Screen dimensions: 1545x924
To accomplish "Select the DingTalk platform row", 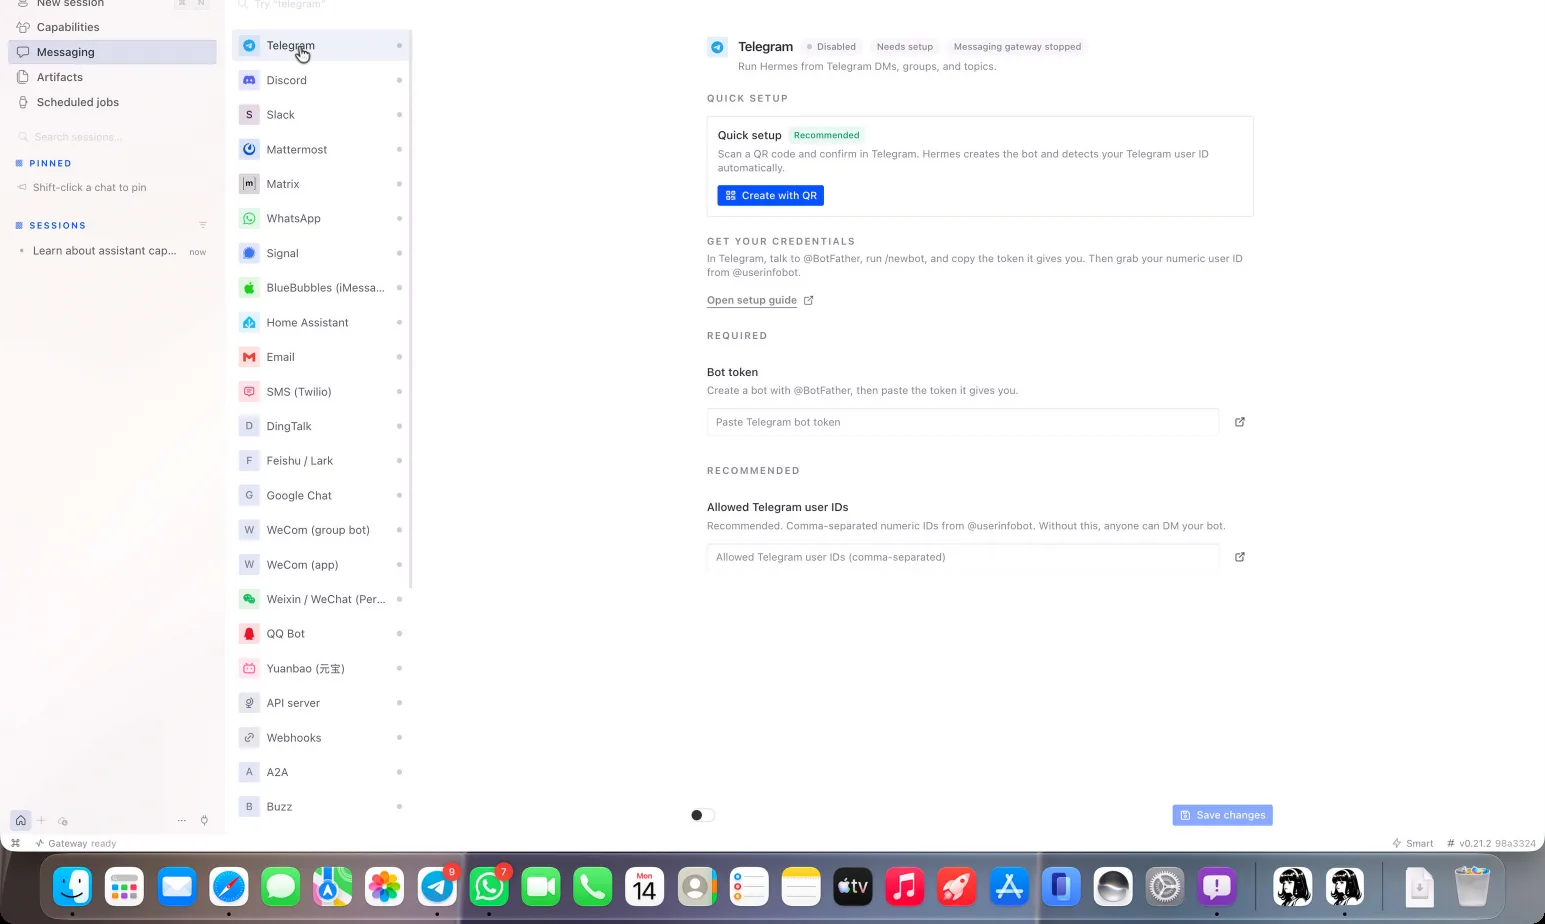I will click(321, 426).
